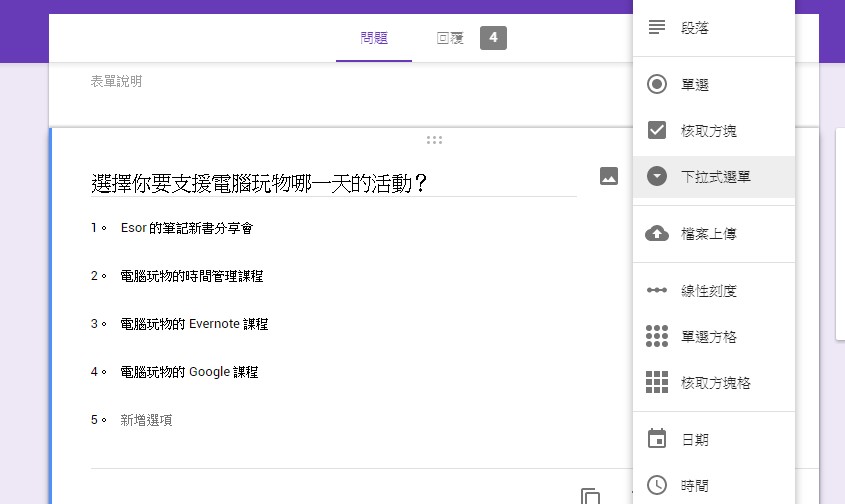Click the calendar icon beside 日期
Image resolution: width=845 pixels, height=504 pixels.
[656, 439]
